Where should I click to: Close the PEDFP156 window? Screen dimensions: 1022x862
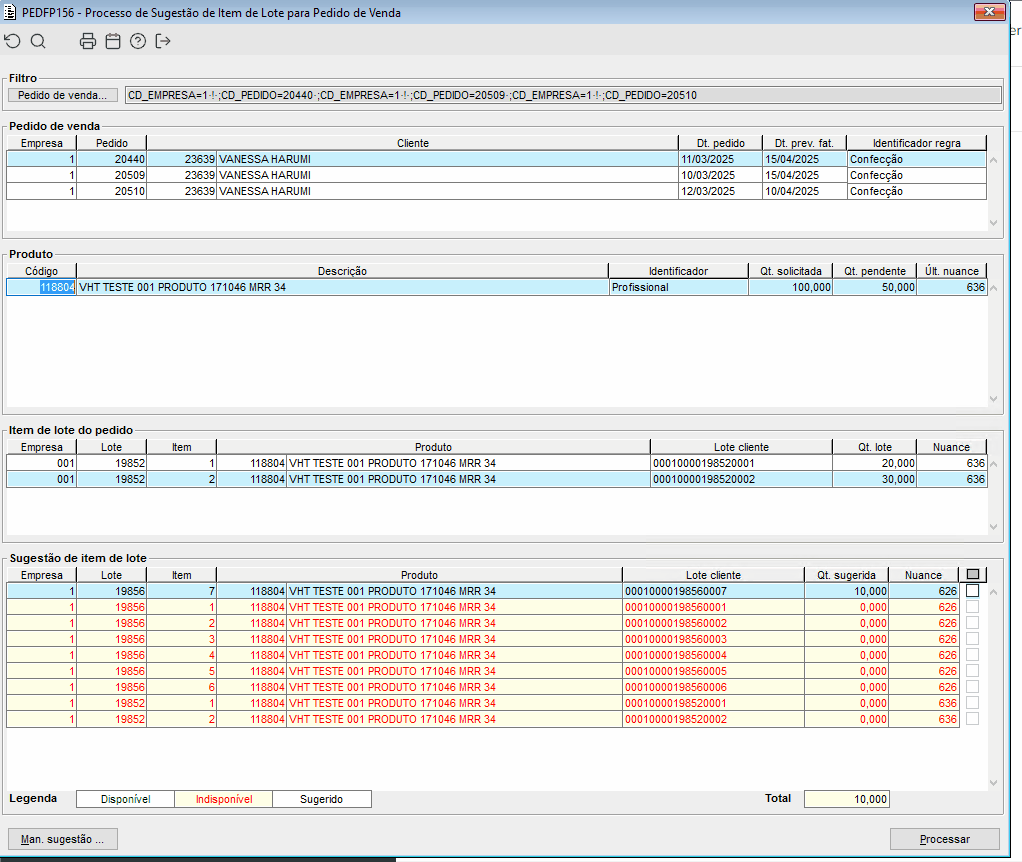click(x=989, y=12)
